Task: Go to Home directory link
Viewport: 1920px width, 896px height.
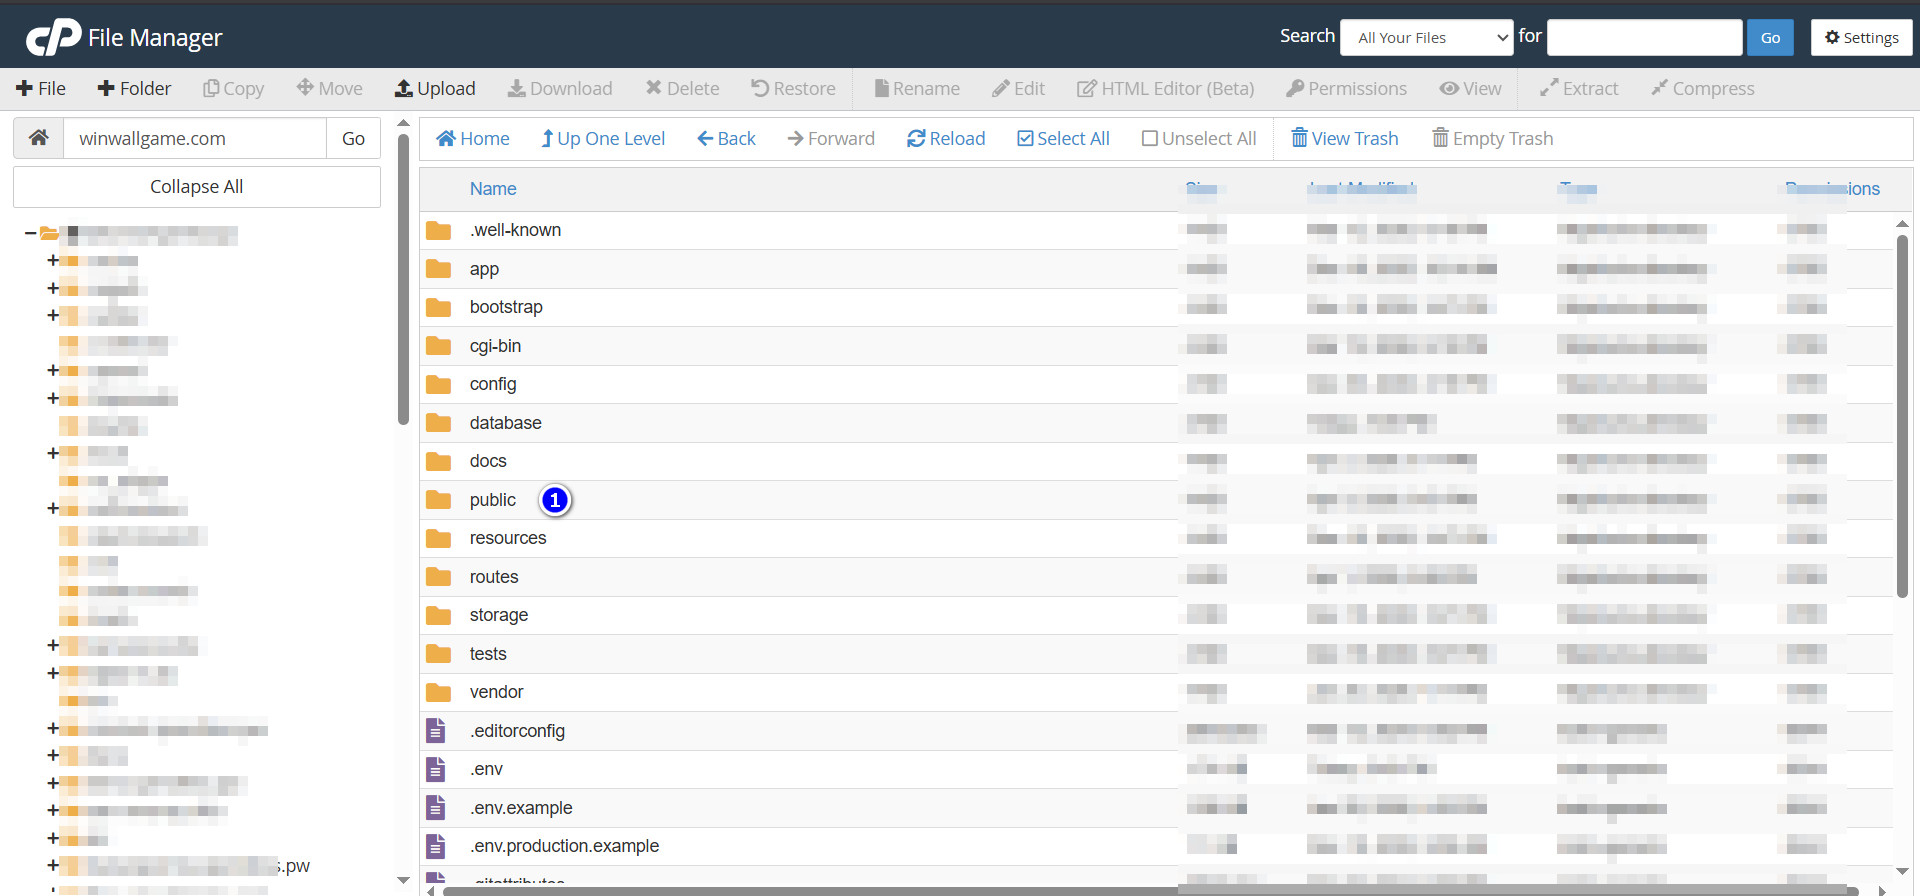Action: (x=473, y=139)
